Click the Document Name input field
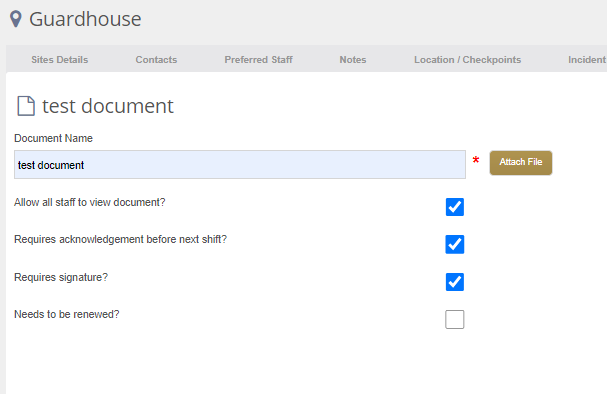This screenshot has height=394, width=607. click(x=240, y=164)
